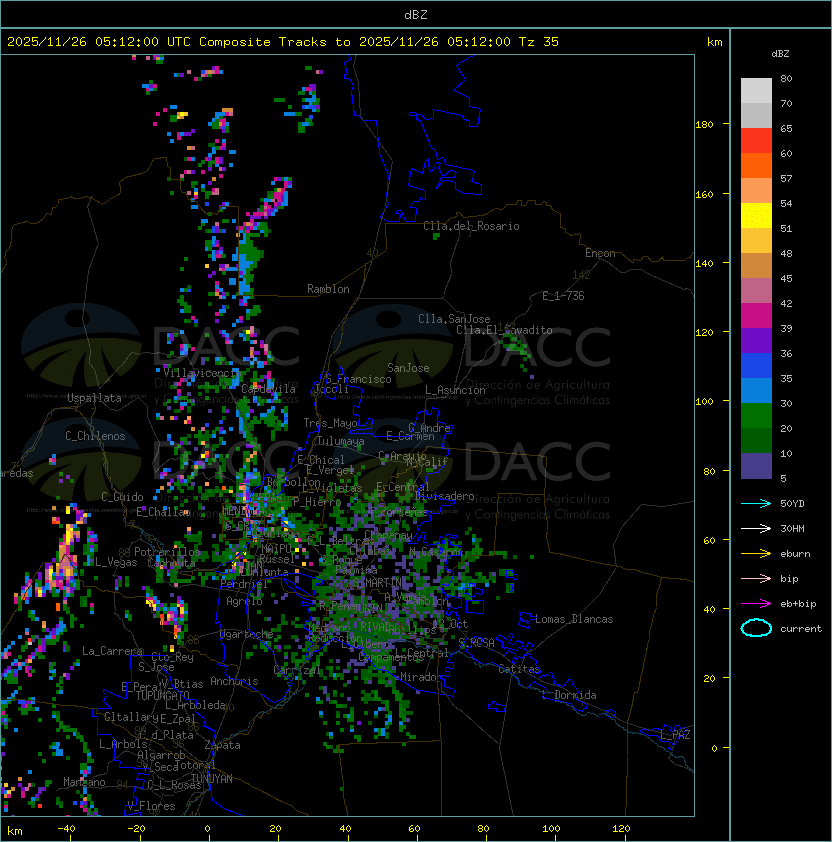Click the Agrelo map label

pos(244,601)
